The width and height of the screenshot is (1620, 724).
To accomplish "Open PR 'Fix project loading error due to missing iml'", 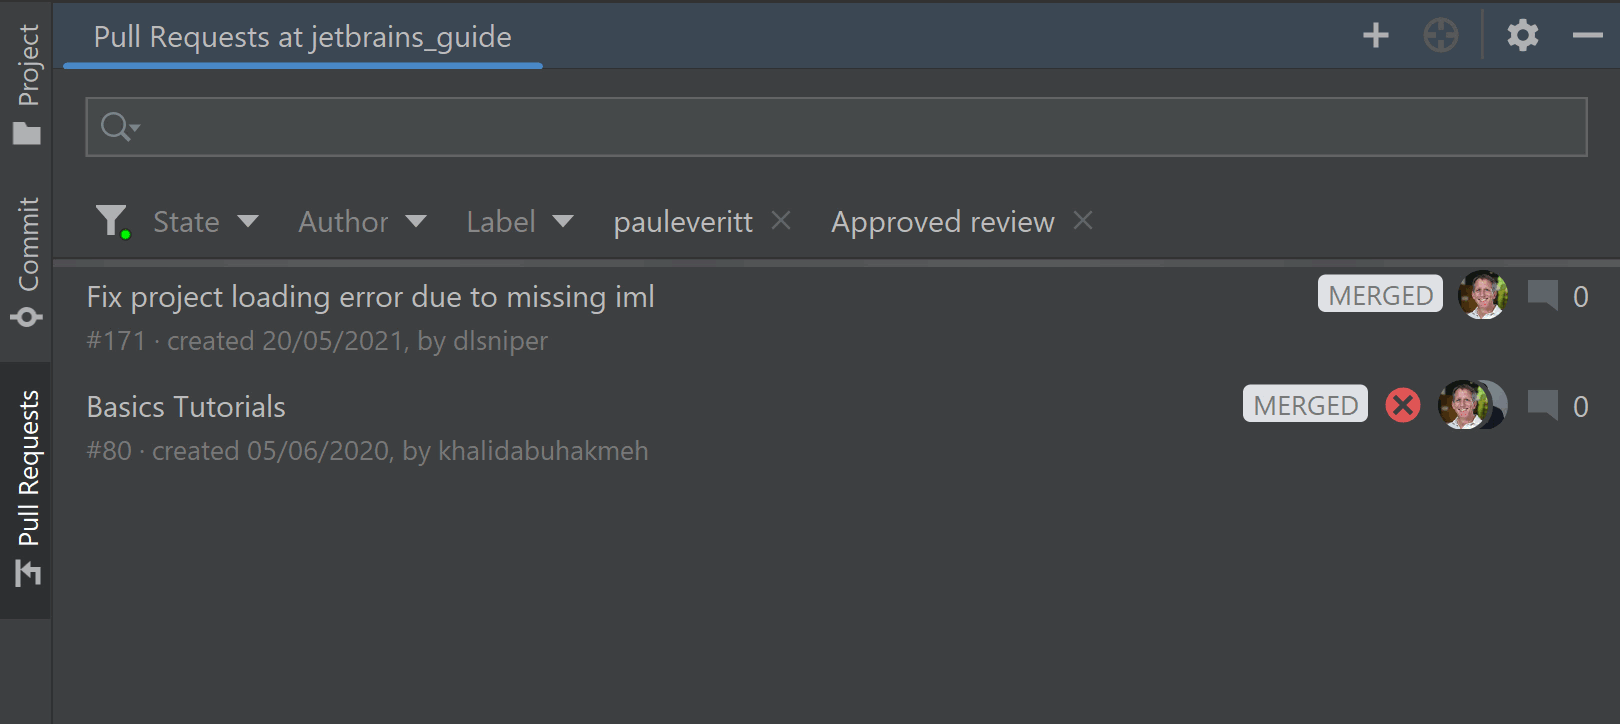I will [x=370, y=296].
